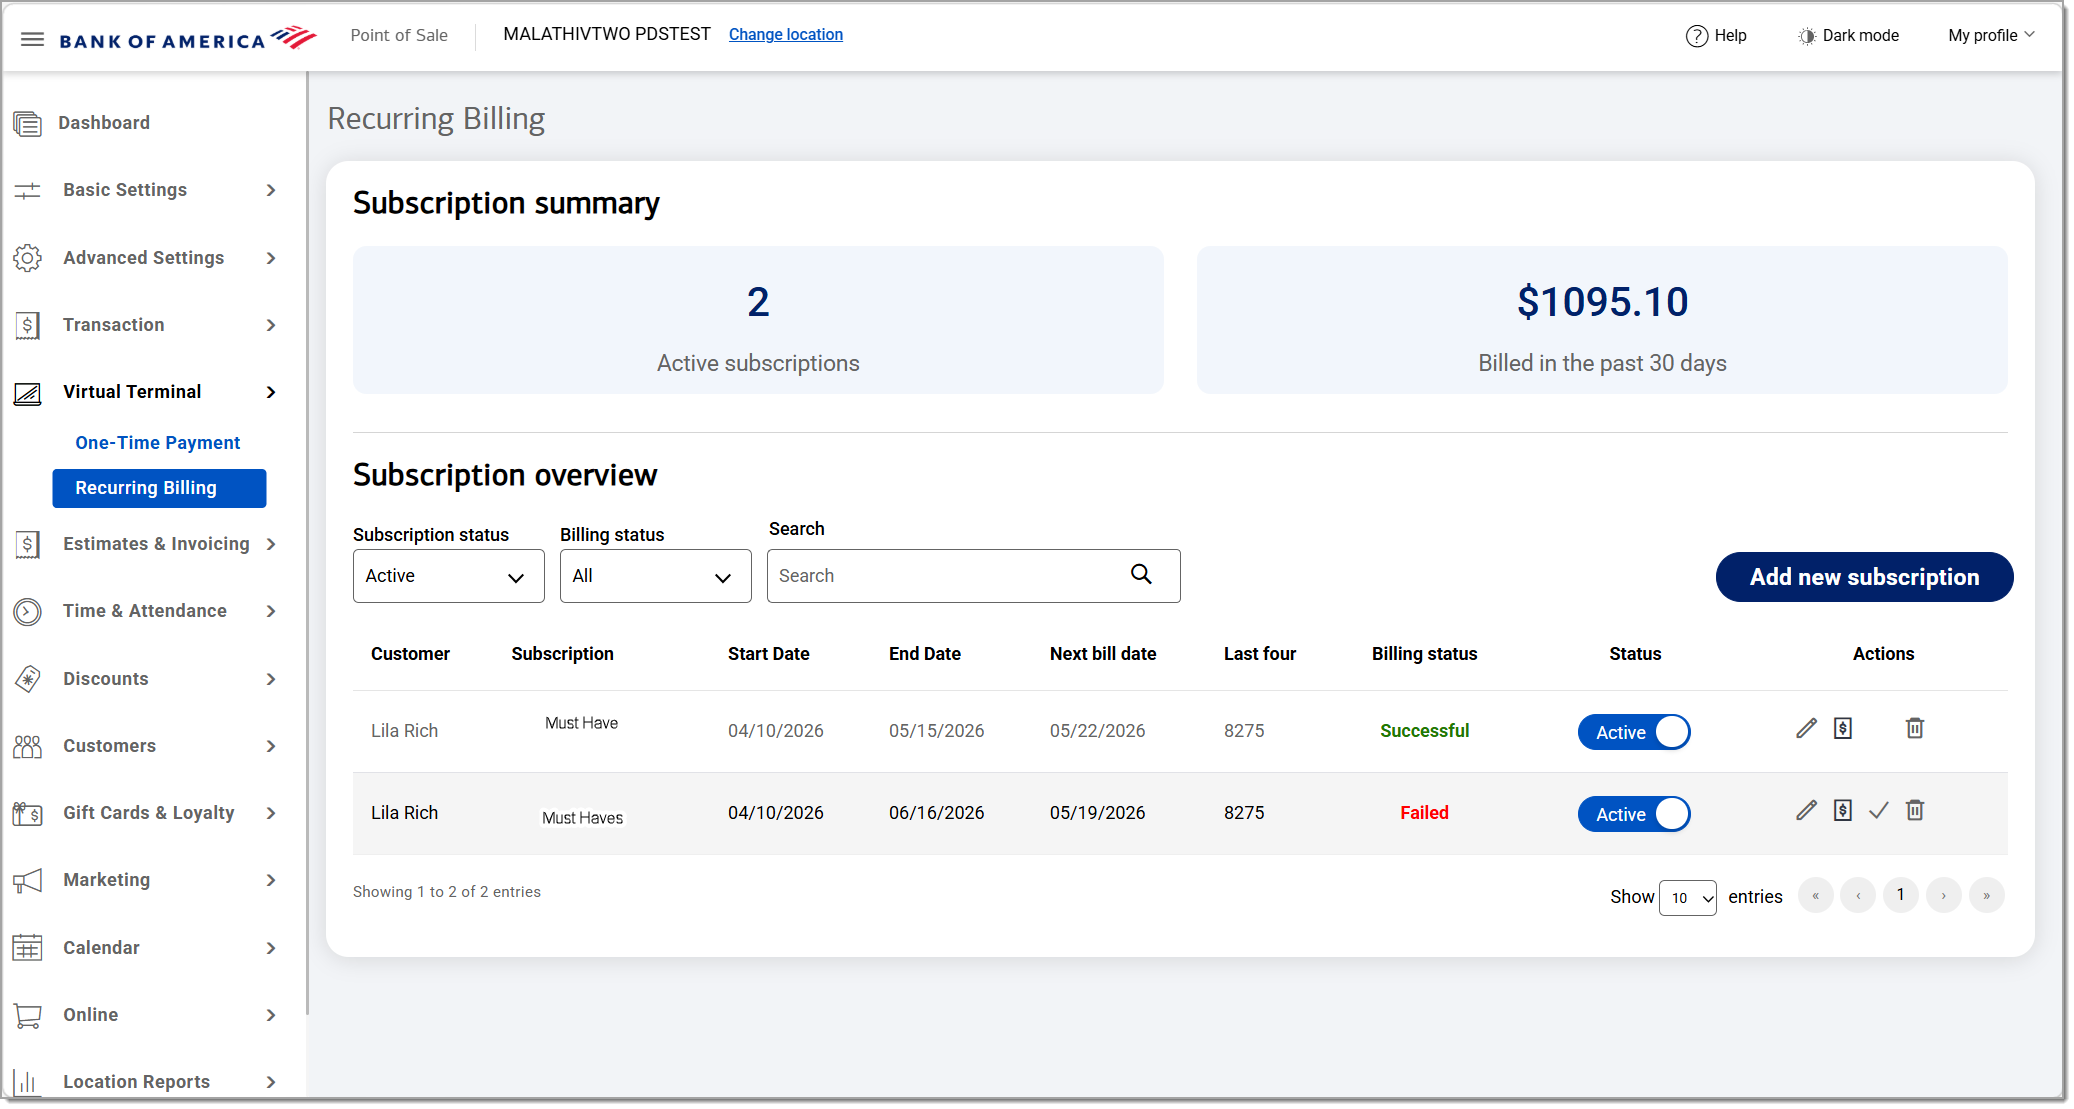Viewport: 2074px width, 1109px height.
Task: Go to the next page of entries
Action: pyautogui.click(x=1944, y=895)
